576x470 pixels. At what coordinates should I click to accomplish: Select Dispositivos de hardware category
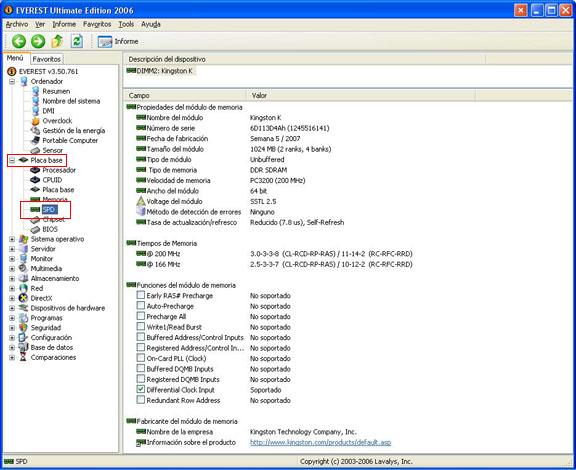coord(68,308)
